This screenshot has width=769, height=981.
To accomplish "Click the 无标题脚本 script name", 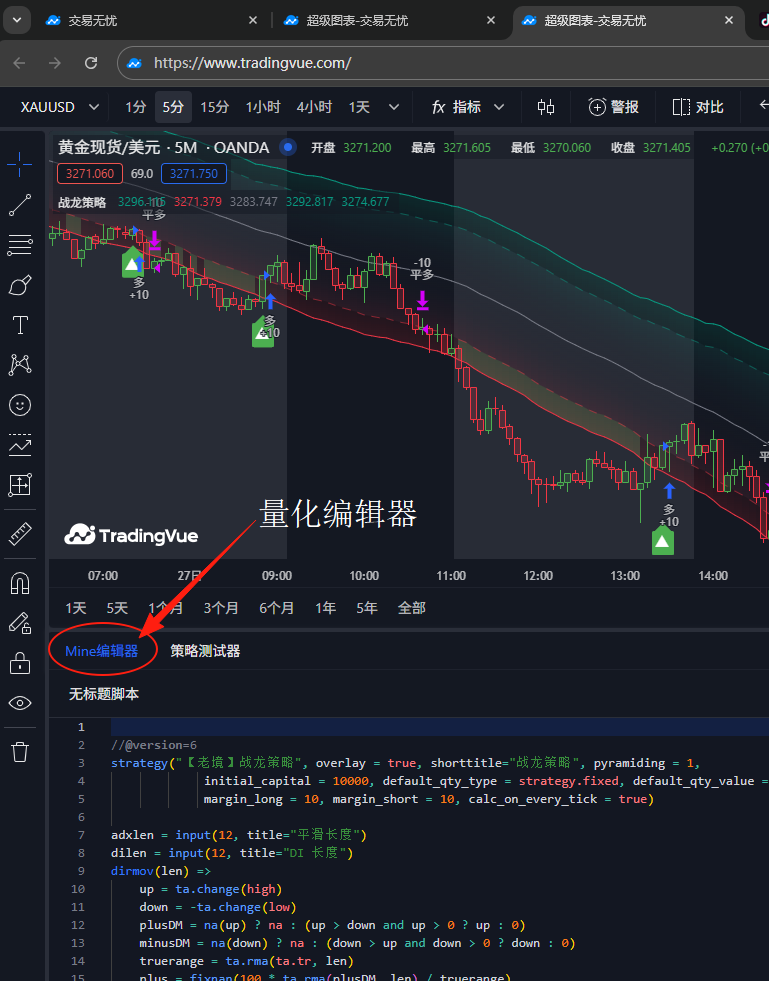I will [104, 694].
